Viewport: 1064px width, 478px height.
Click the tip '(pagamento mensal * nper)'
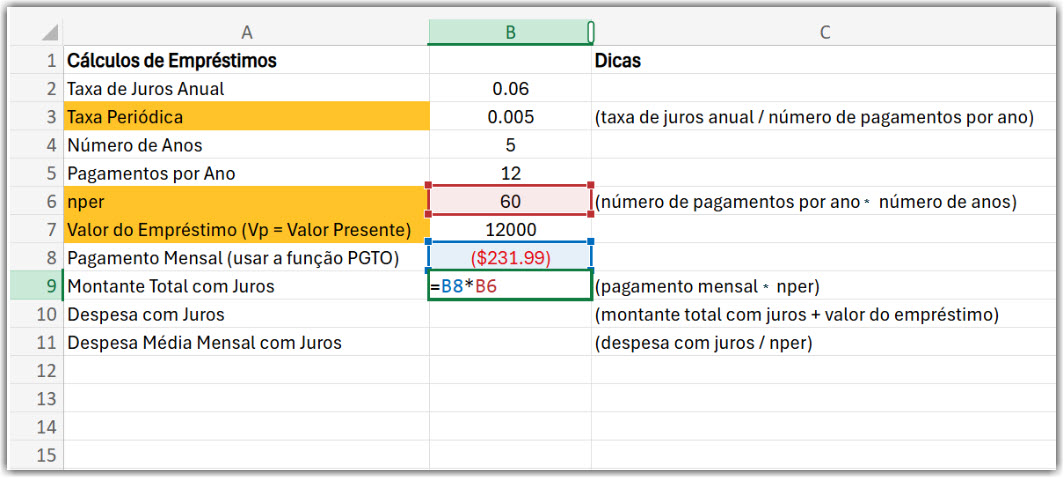pyautogui.click(x=708, y=287)
